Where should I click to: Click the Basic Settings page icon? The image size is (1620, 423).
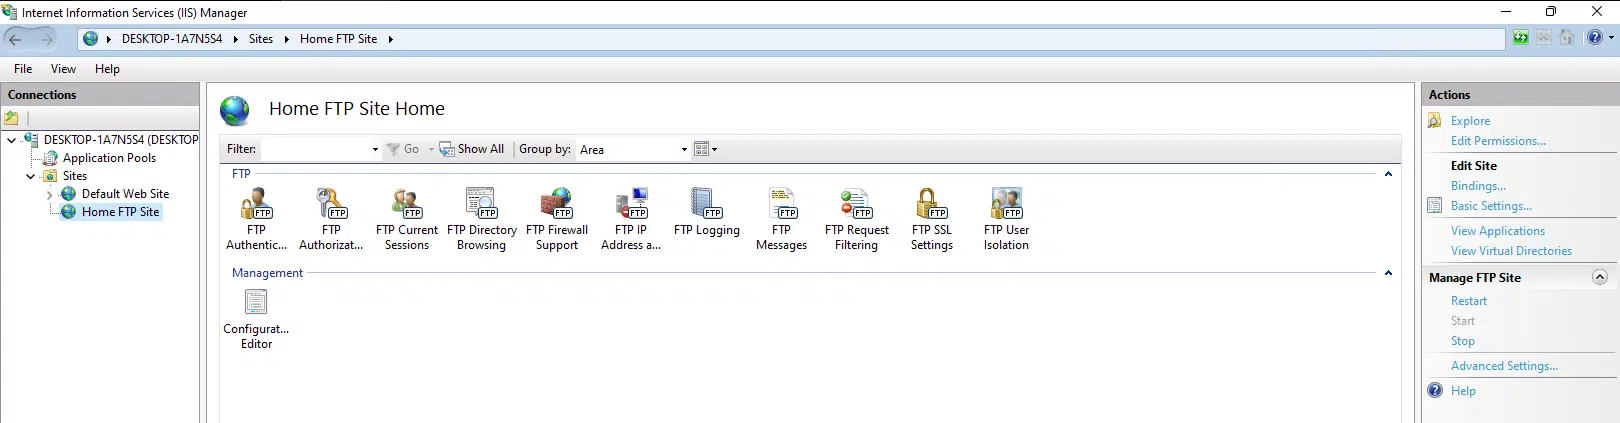pyautogui.click(x=1435, y=206)
